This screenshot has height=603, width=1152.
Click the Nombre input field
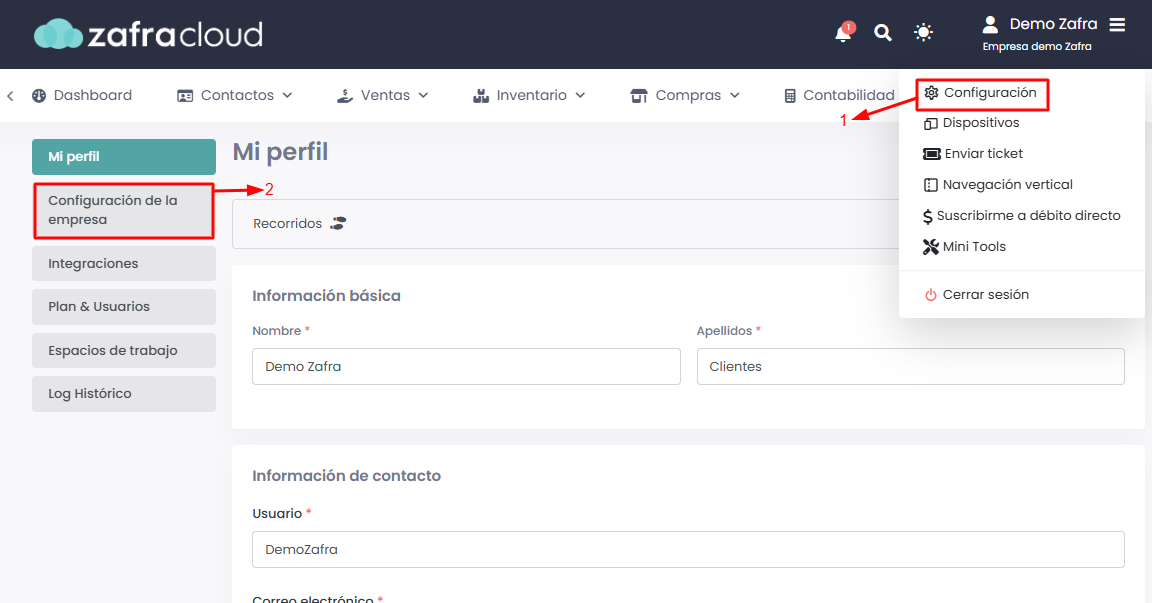tap(466, 366)
